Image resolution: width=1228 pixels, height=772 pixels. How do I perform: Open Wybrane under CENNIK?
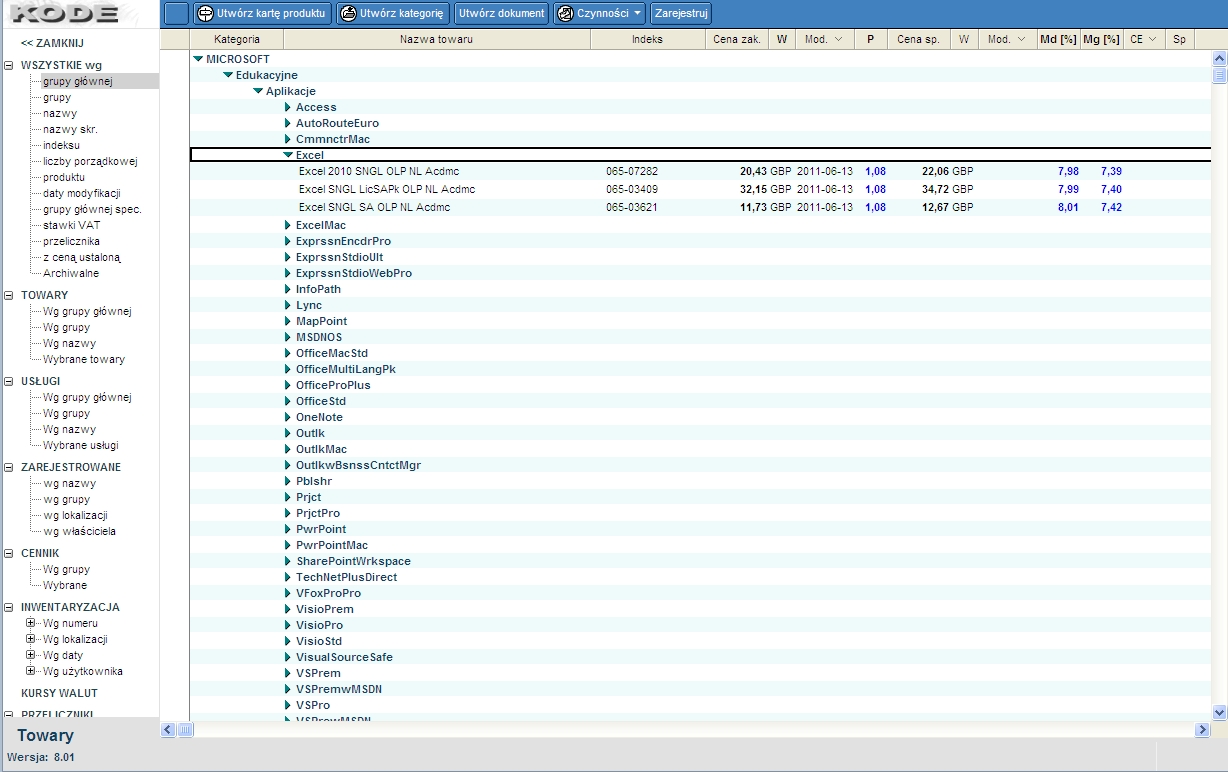coord(65,585)
